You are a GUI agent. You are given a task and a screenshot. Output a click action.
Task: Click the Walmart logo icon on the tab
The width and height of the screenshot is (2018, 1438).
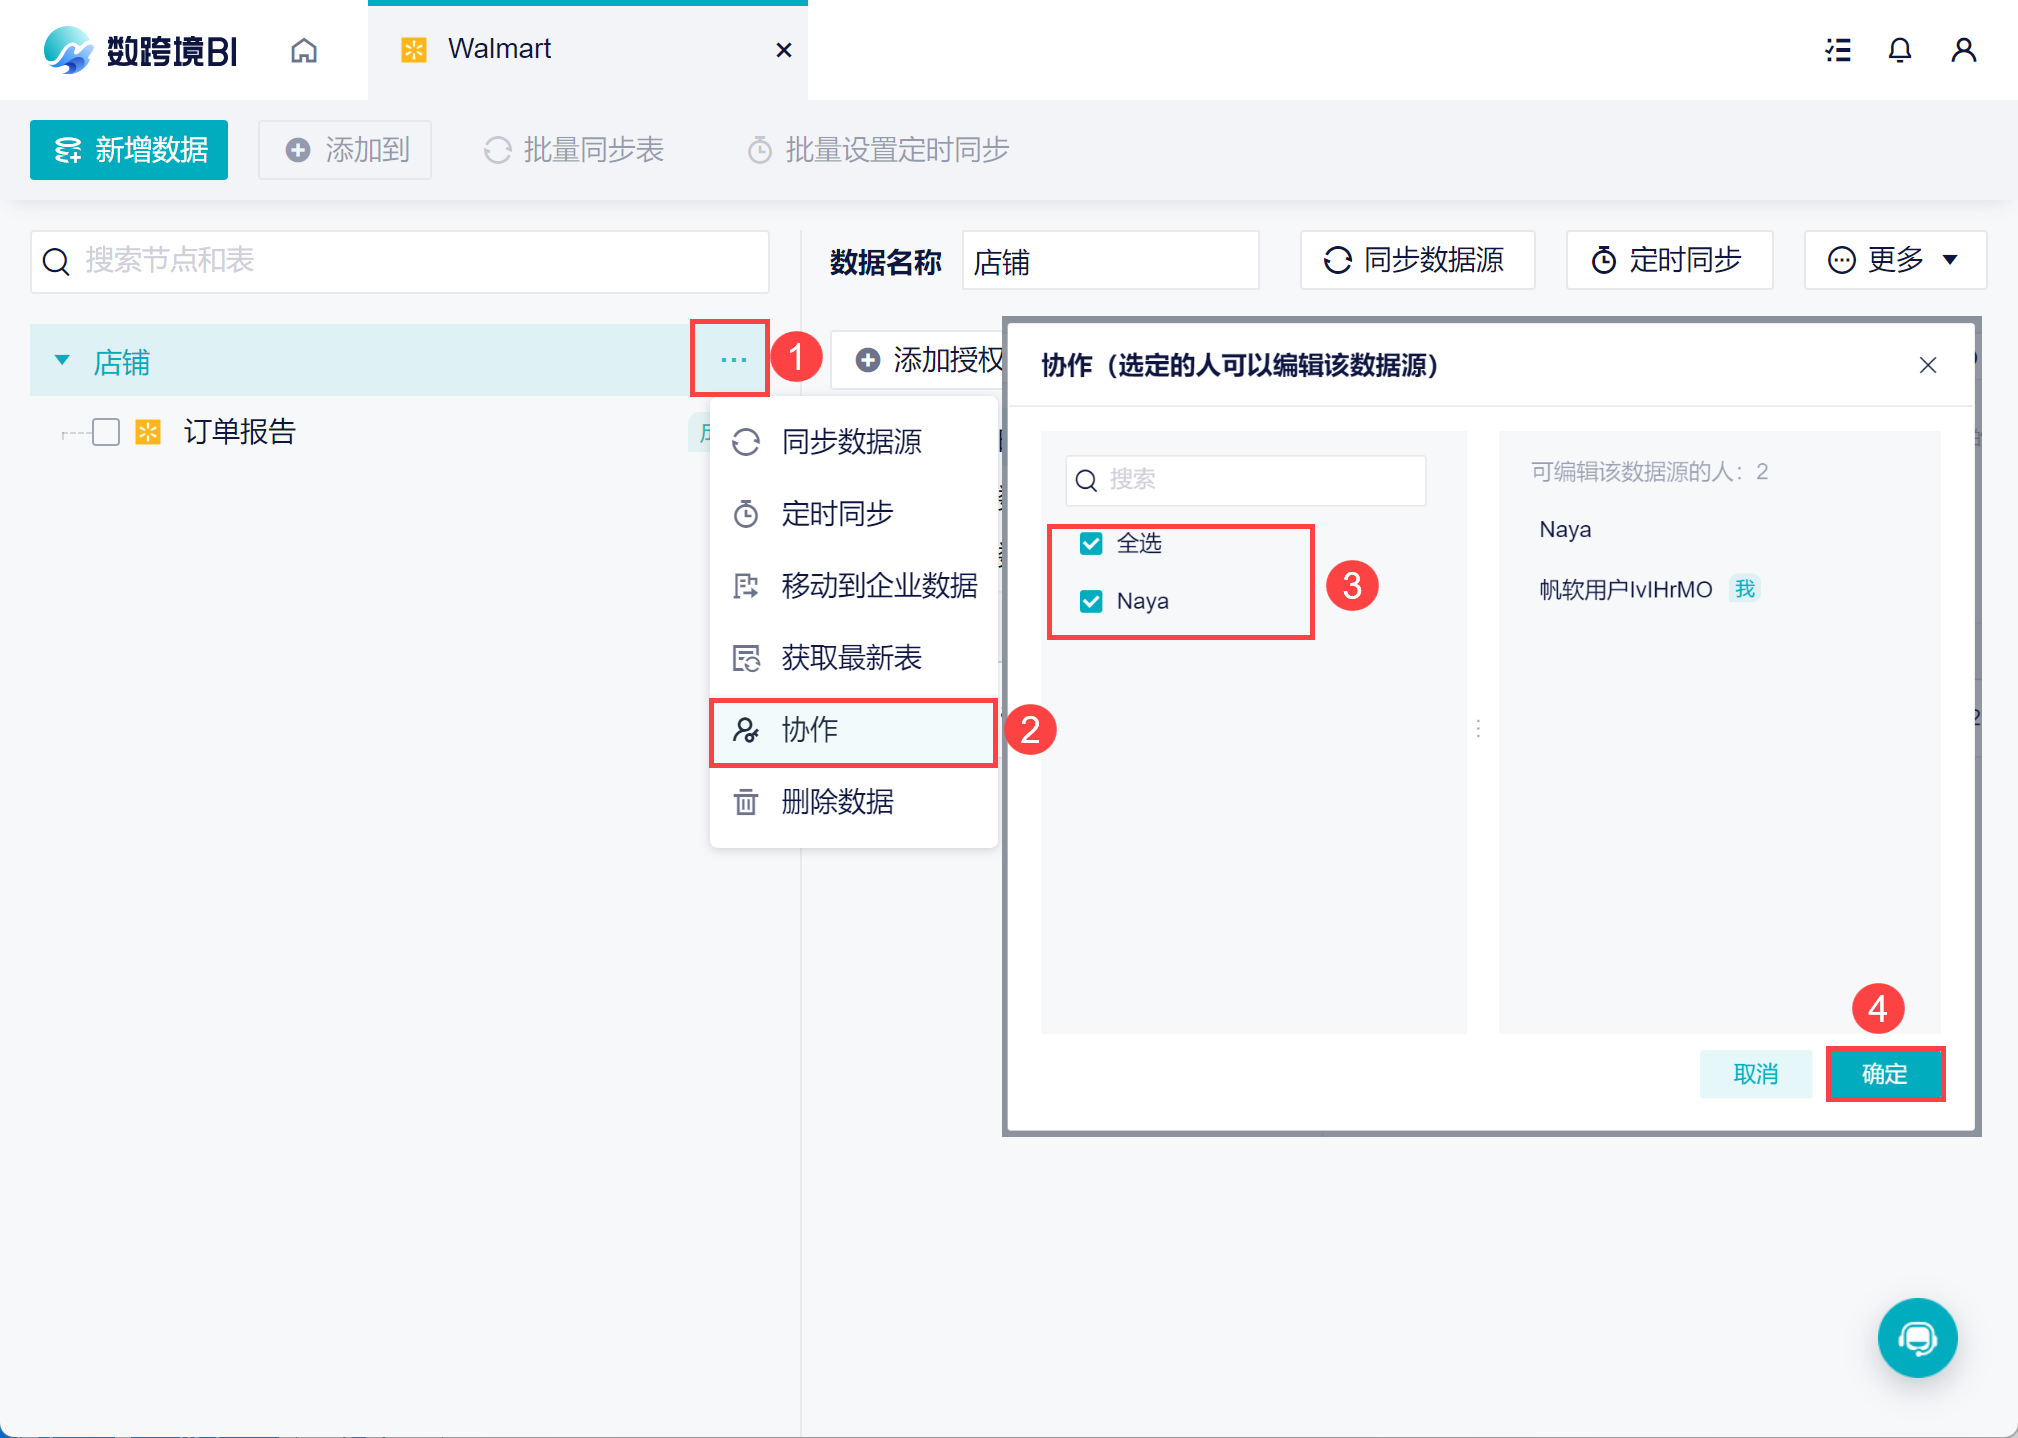click(x=413, y=49)
